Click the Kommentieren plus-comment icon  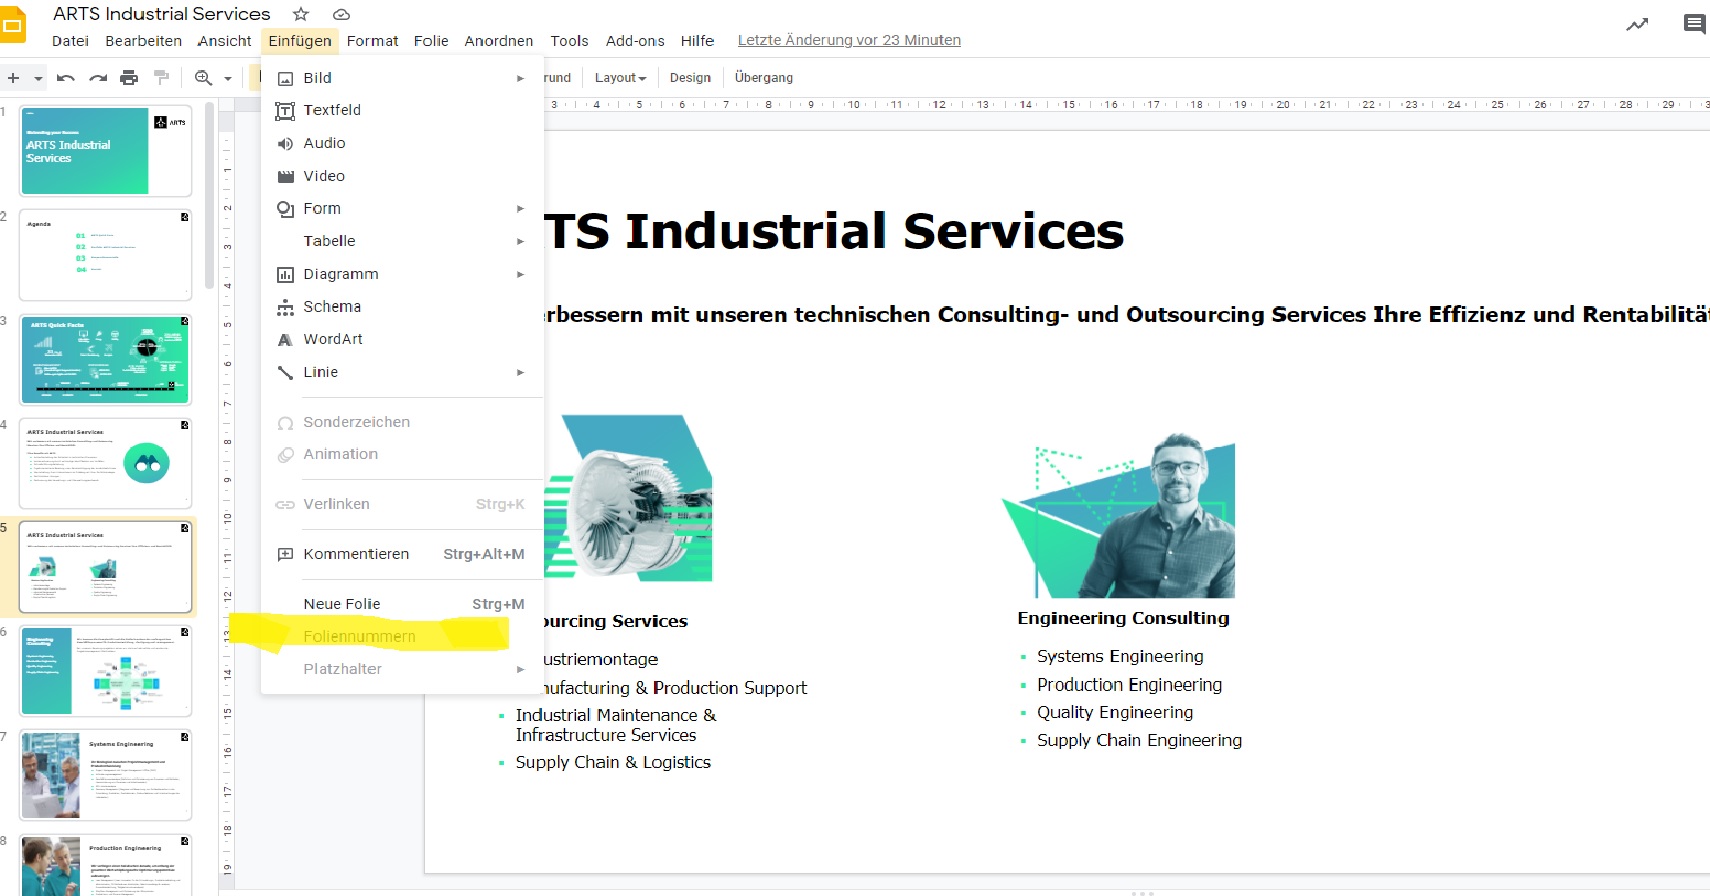pos(285,554)
